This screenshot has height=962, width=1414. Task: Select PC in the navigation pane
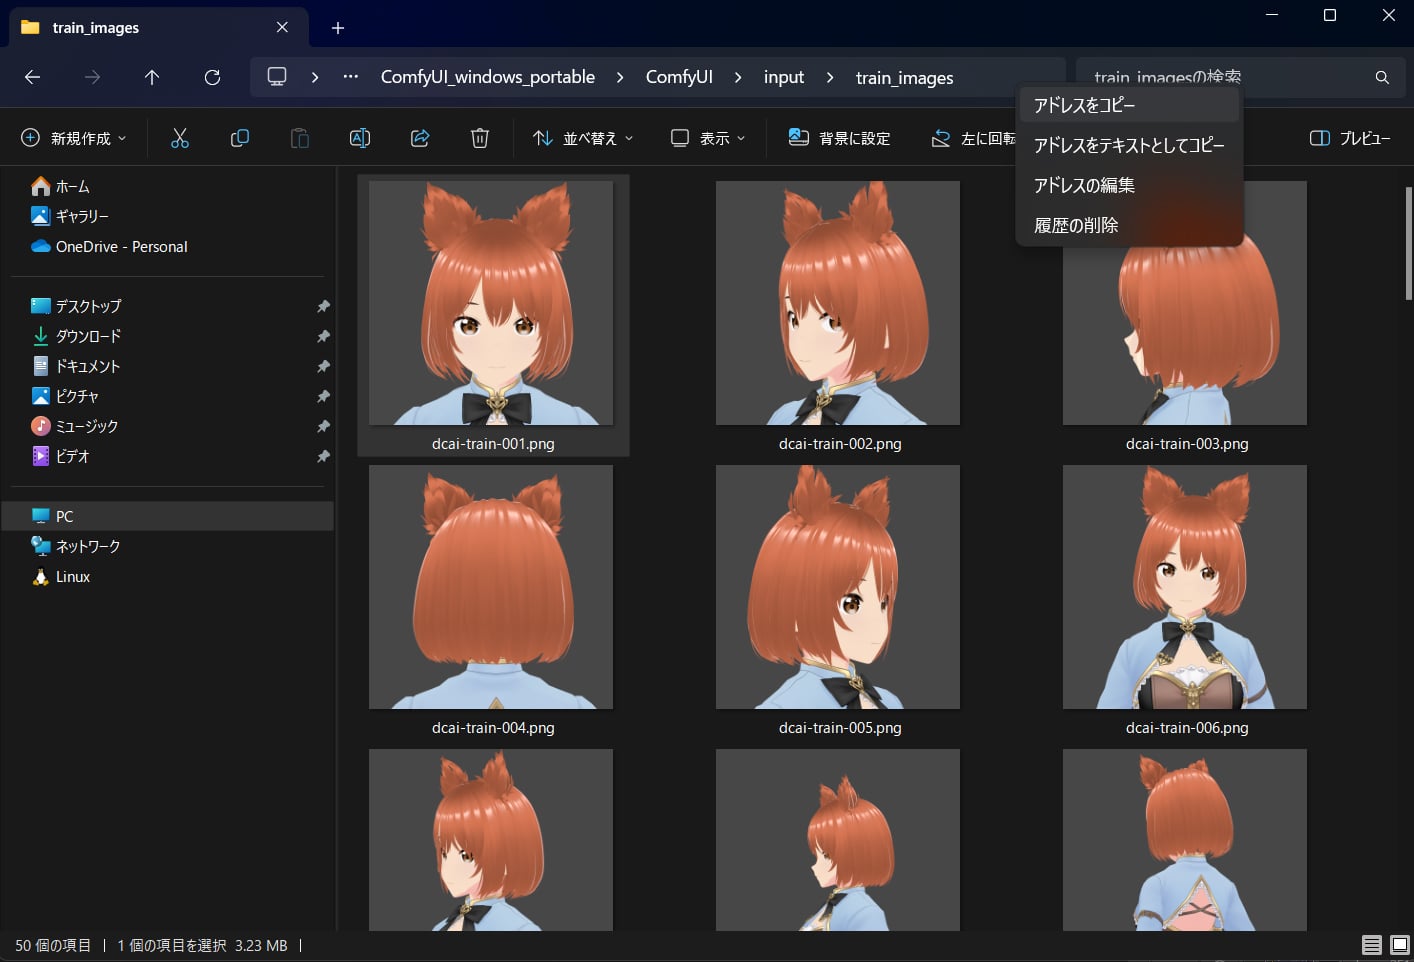pos(168,516)
